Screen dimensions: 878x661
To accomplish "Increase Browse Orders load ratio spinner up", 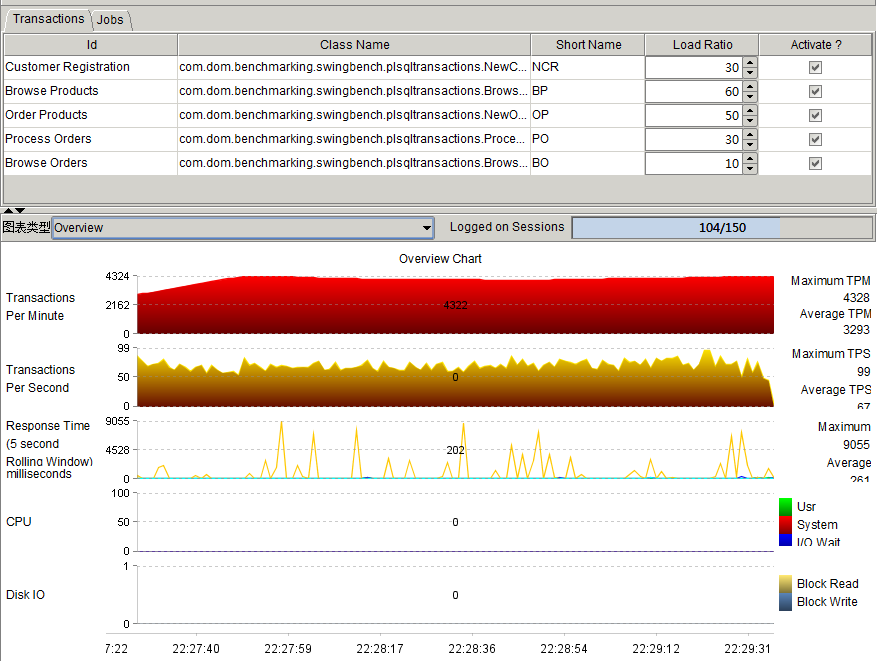I will click(750, 158).
